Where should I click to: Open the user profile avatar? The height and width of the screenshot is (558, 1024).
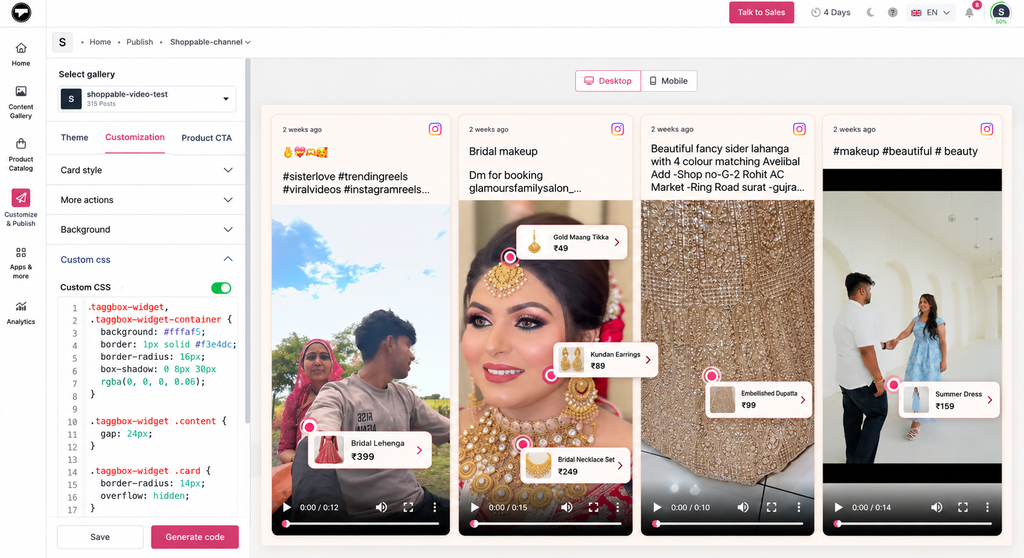click(1000, 12)
